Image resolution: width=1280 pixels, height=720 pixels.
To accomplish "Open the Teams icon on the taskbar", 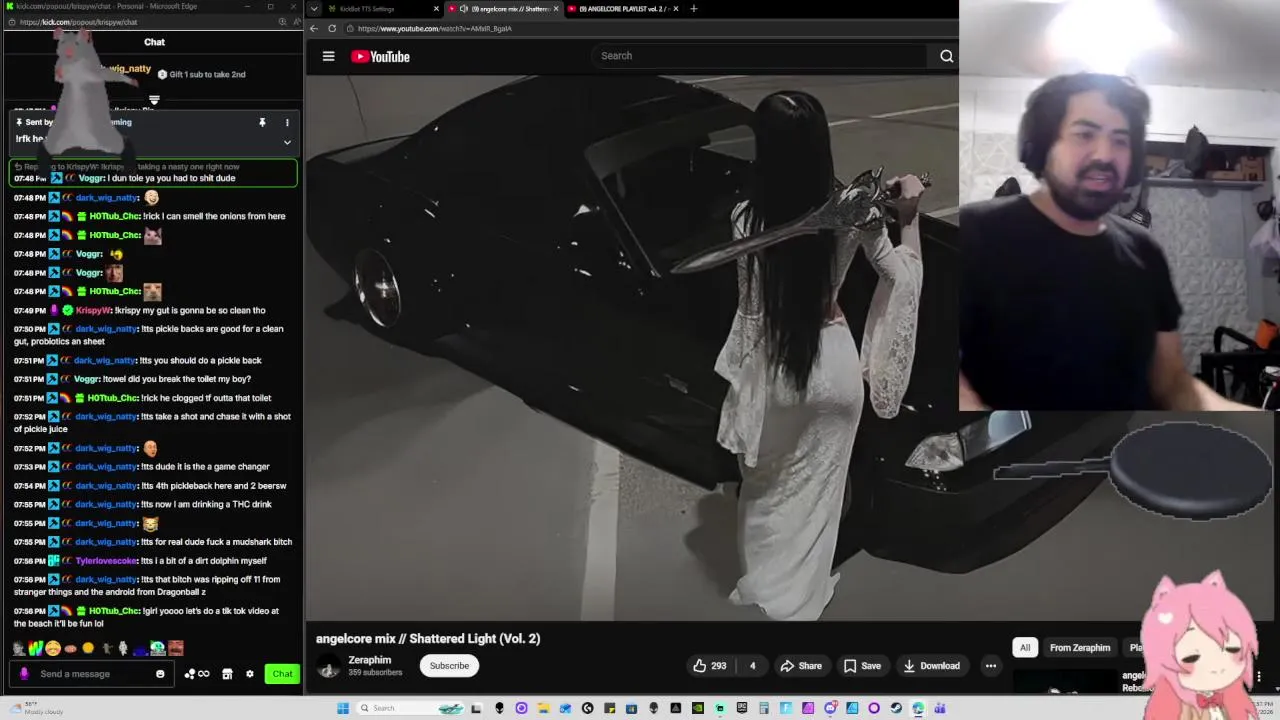I will pos(939,708).
